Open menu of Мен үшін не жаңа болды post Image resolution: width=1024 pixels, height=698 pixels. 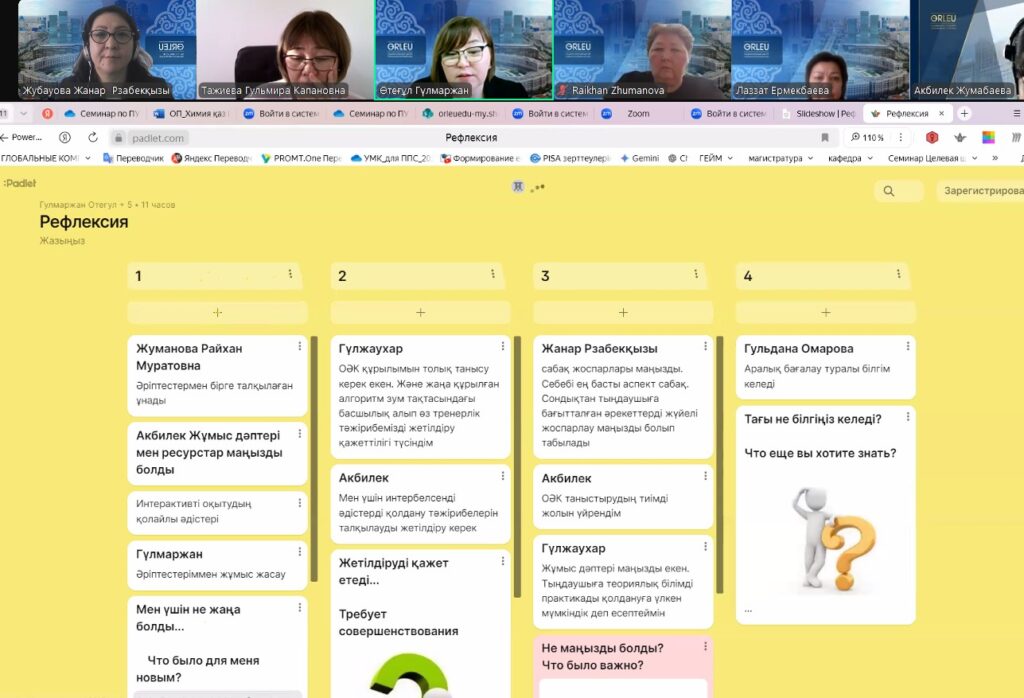(300, 608)
